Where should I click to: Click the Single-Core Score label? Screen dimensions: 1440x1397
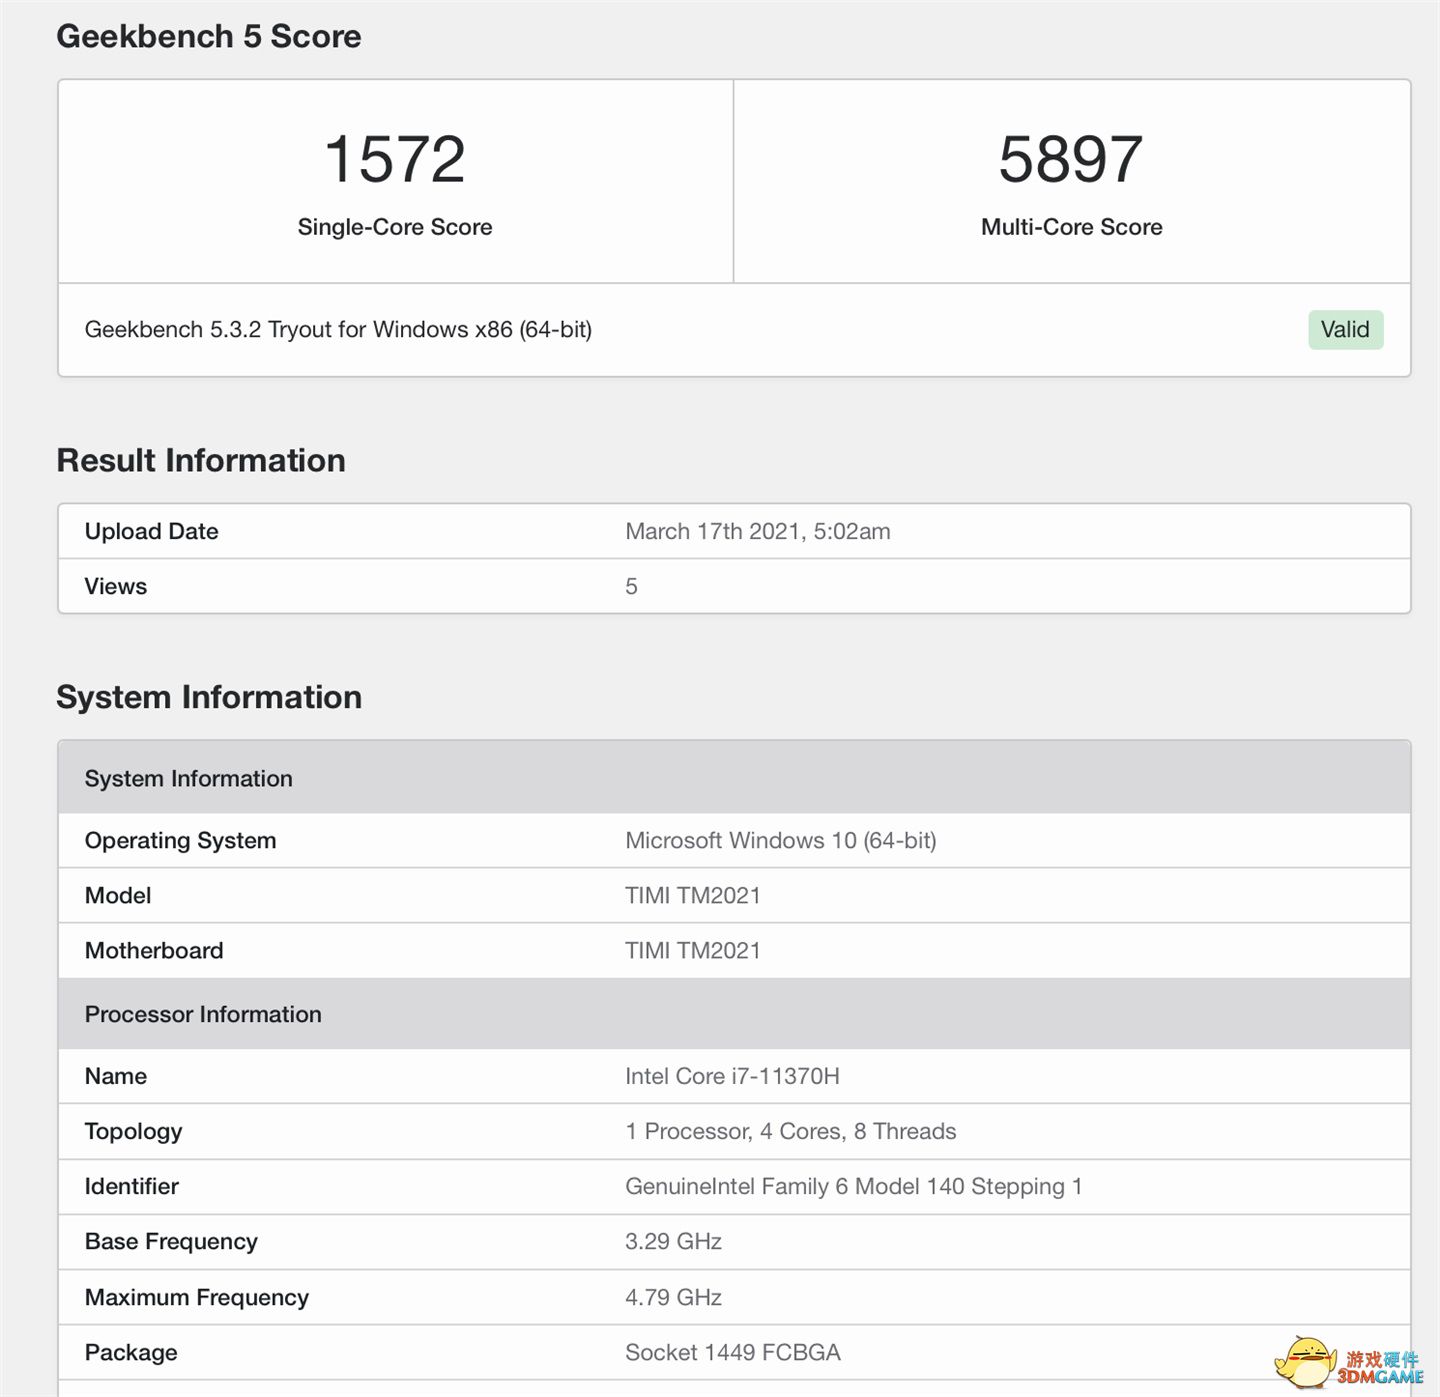pyautogui.click(x=395, y=227)
